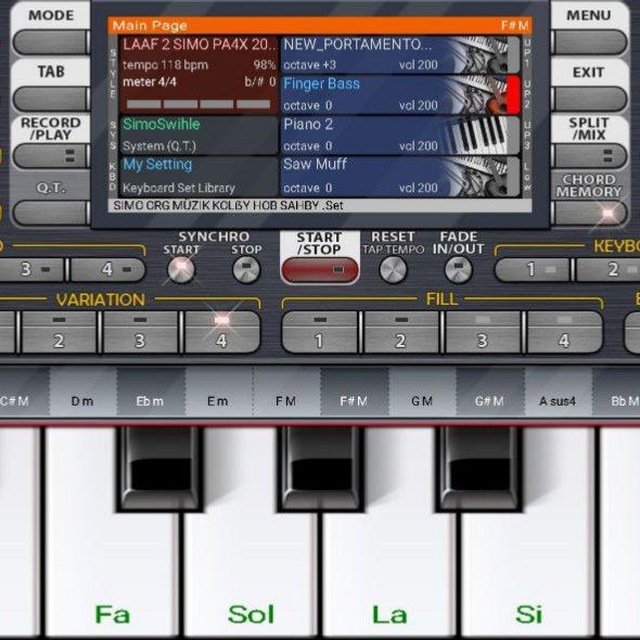
Task: Play the A sus4 chord pad
Action: 558,392
